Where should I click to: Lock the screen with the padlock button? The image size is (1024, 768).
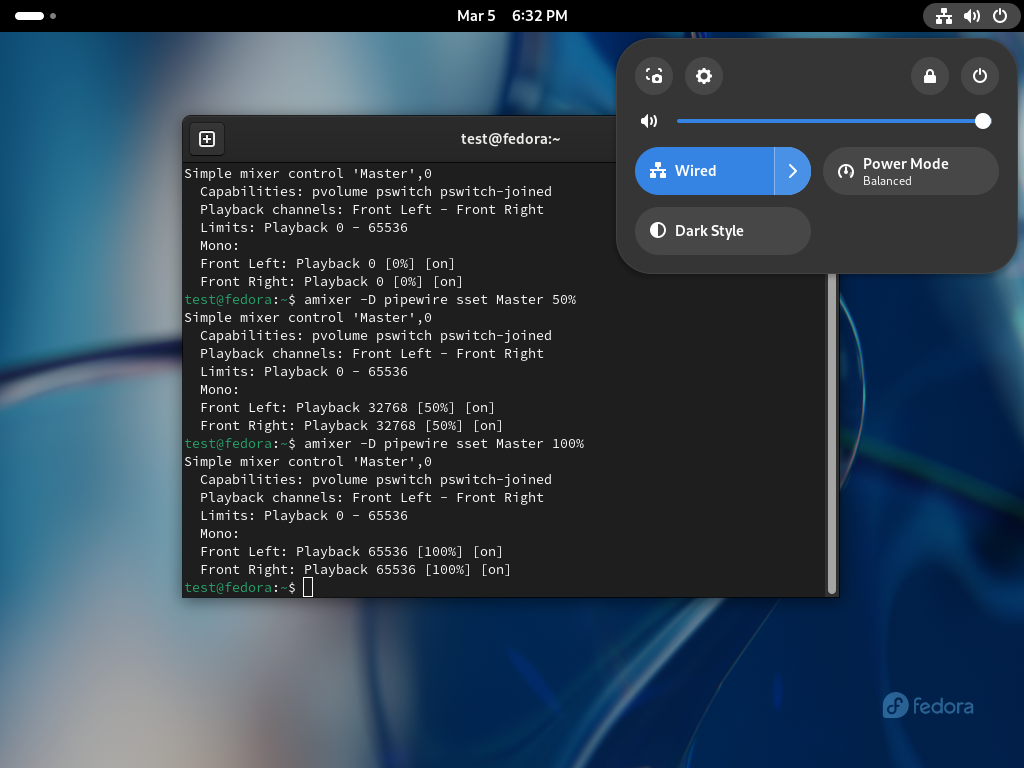click(x=929, y=76)
